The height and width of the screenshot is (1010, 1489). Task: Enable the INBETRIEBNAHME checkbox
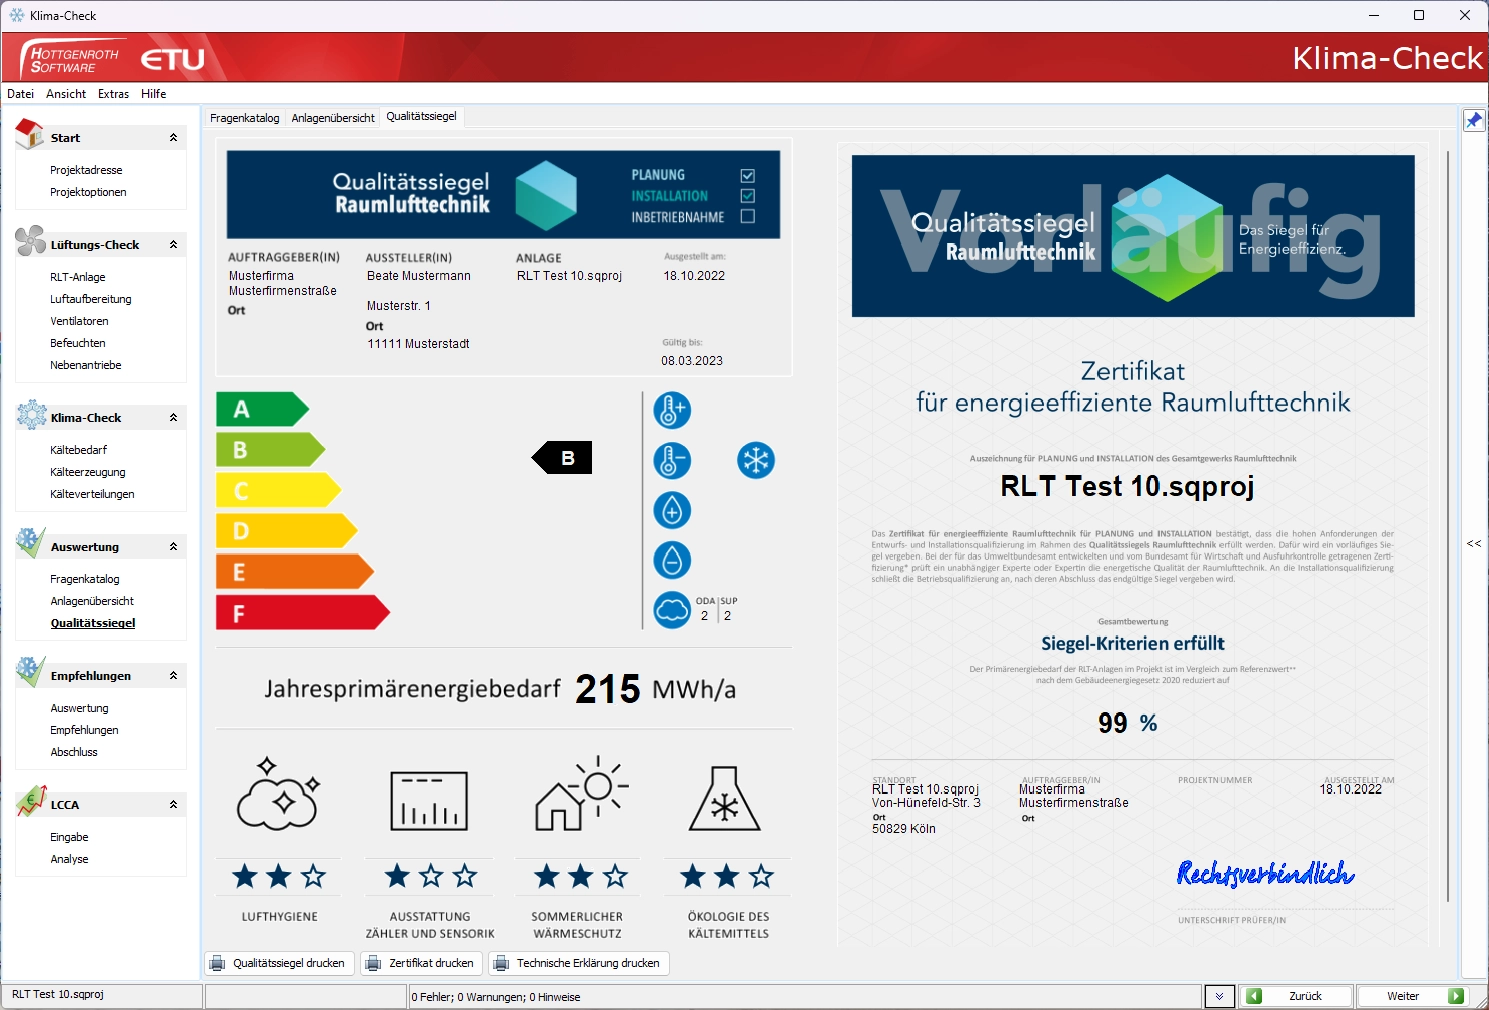[747, 217]
